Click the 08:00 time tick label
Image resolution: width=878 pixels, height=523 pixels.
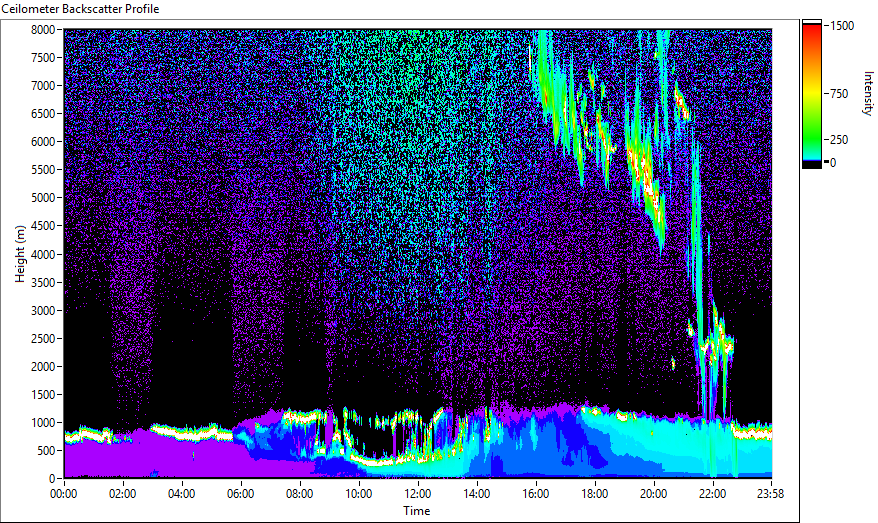(x=300, y=494)
